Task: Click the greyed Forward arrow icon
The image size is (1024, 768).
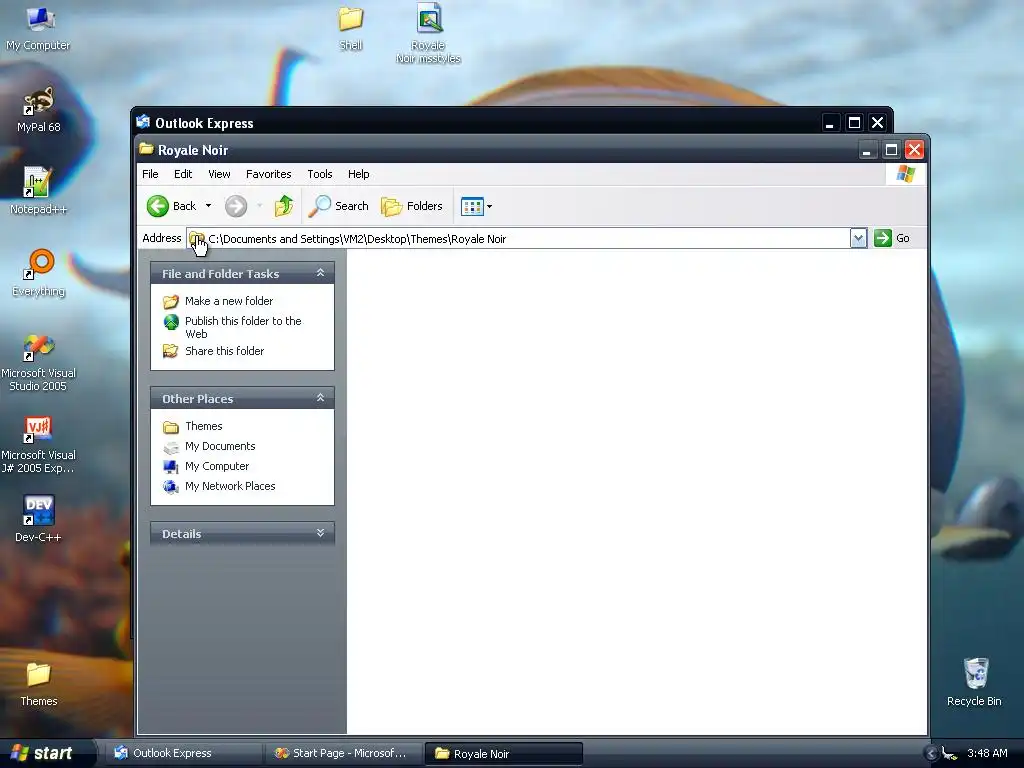Action: pos(236,206)
